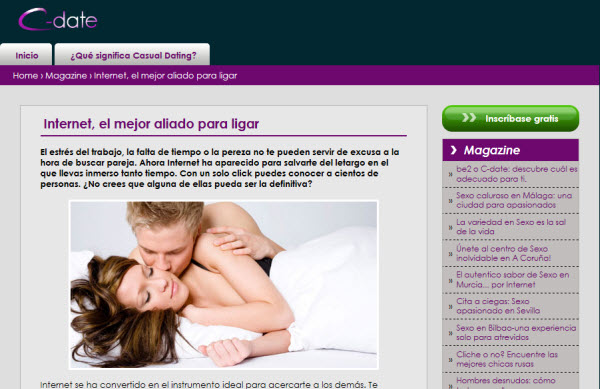This screenshot has height=389, width=600.
Task: Open Sexo caluroso en Málaga article
Action: pyautogui.click(x=514, y=200)
